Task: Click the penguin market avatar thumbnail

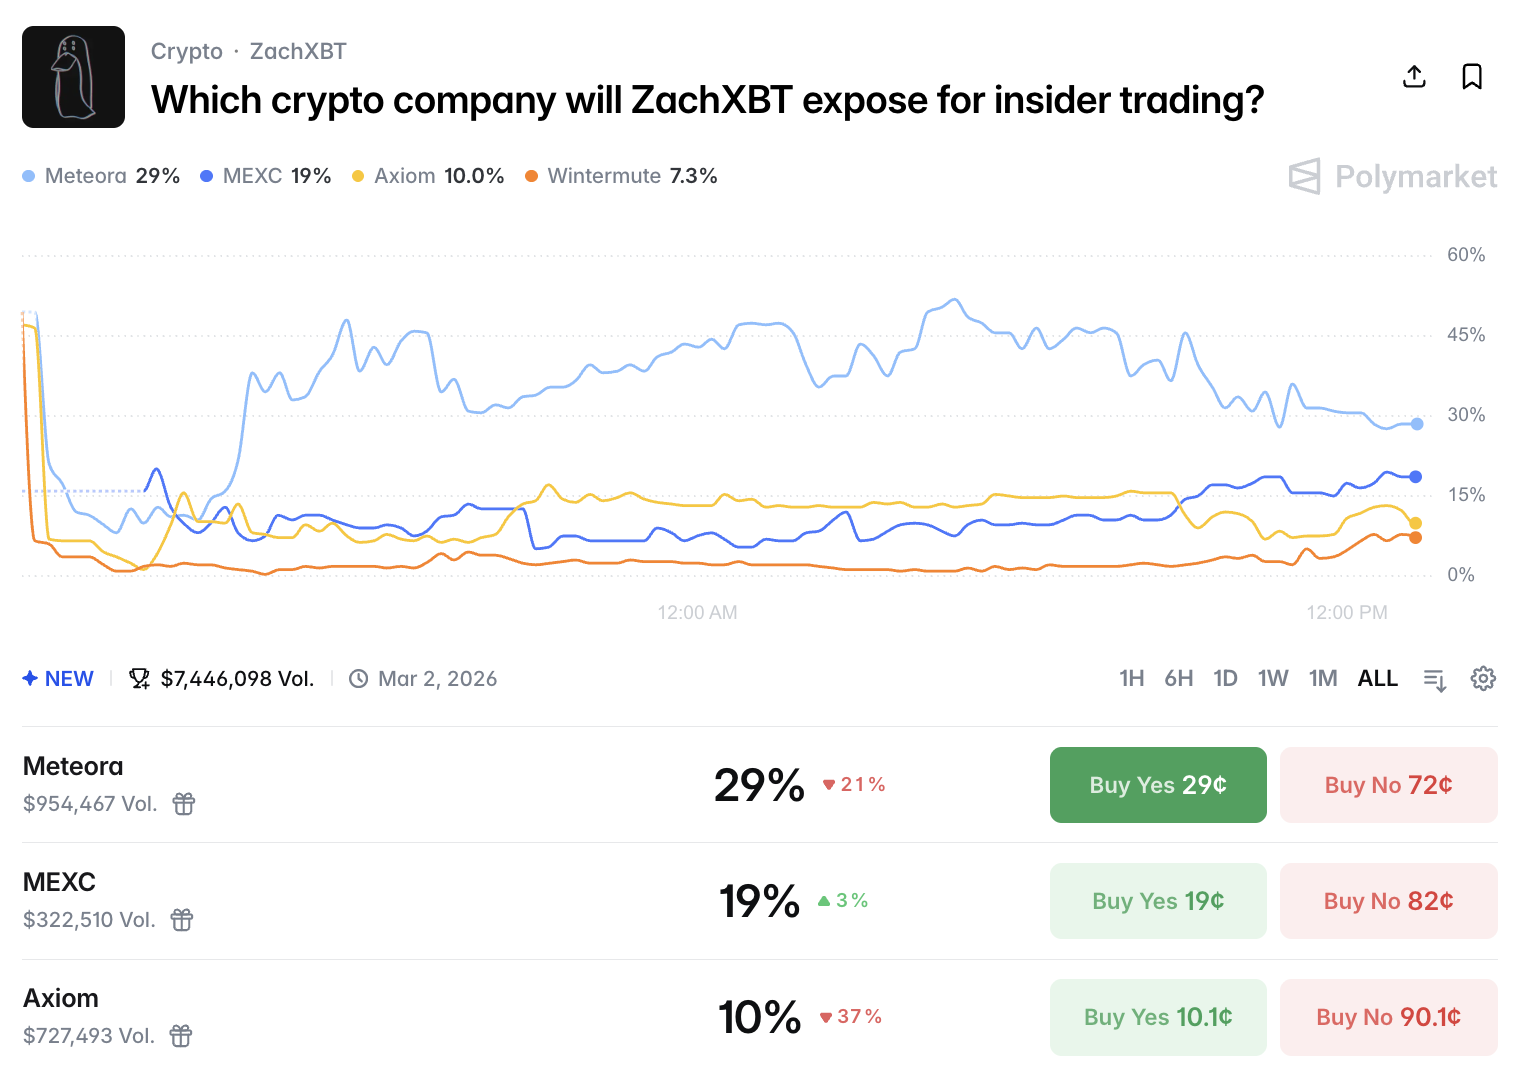Action: point(73,77)
